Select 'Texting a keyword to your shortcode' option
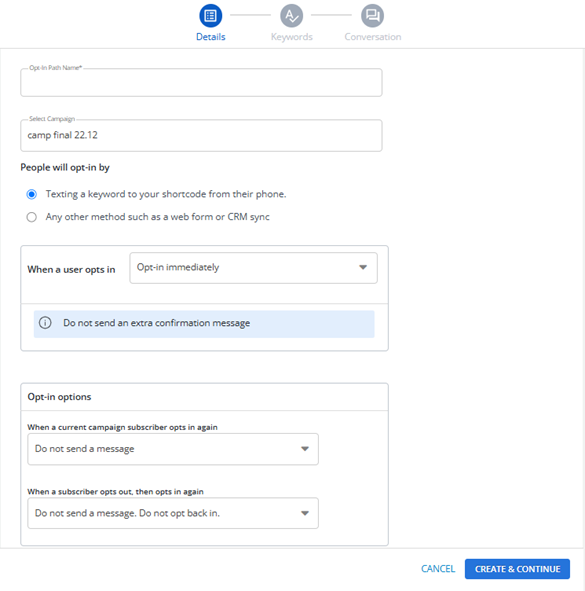Image resolution: width=585 pixels, height=591 pixels. click(32, 194)
